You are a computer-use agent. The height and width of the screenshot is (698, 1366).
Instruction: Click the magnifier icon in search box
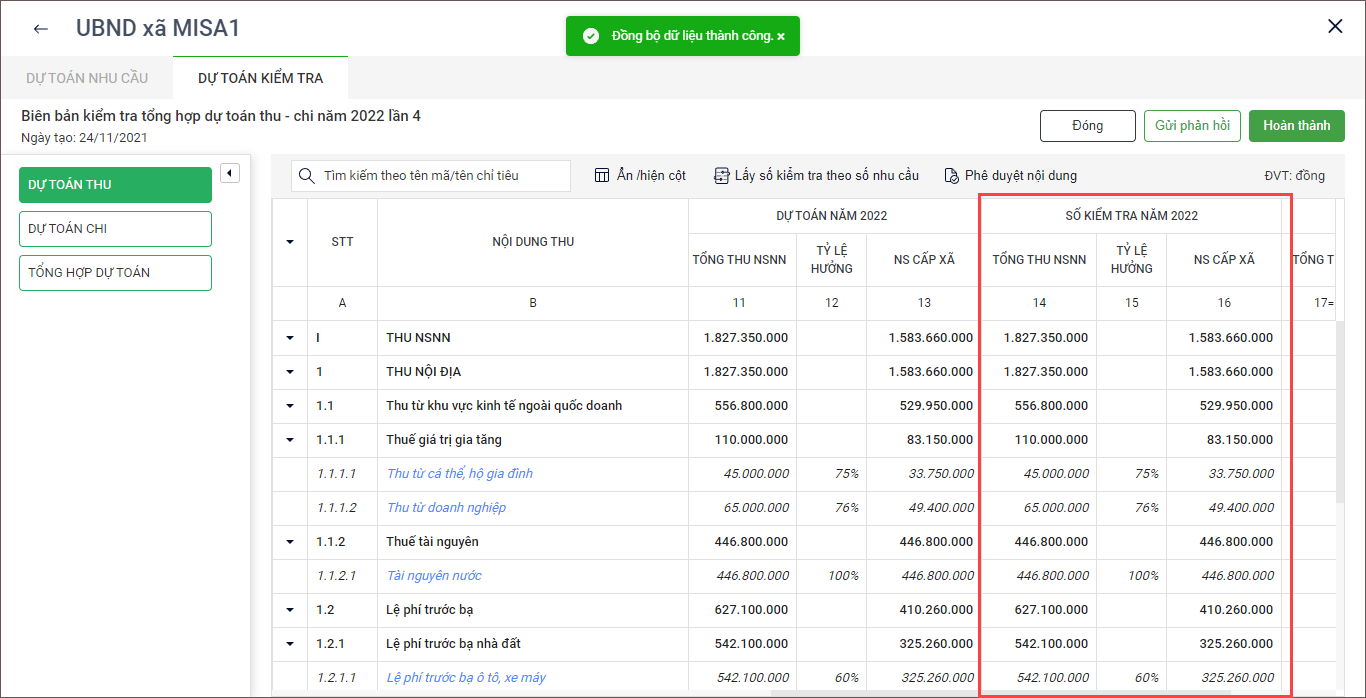click(x=307, y=176)
